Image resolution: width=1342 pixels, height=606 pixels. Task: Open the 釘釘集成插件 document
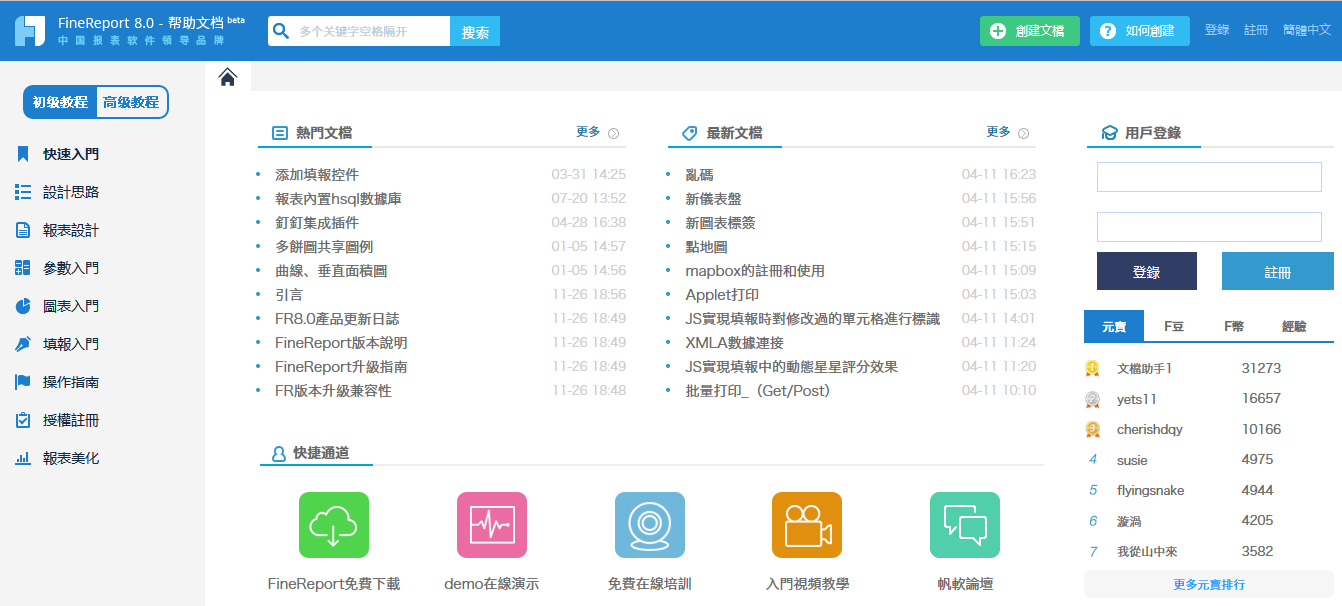(317, 222)
